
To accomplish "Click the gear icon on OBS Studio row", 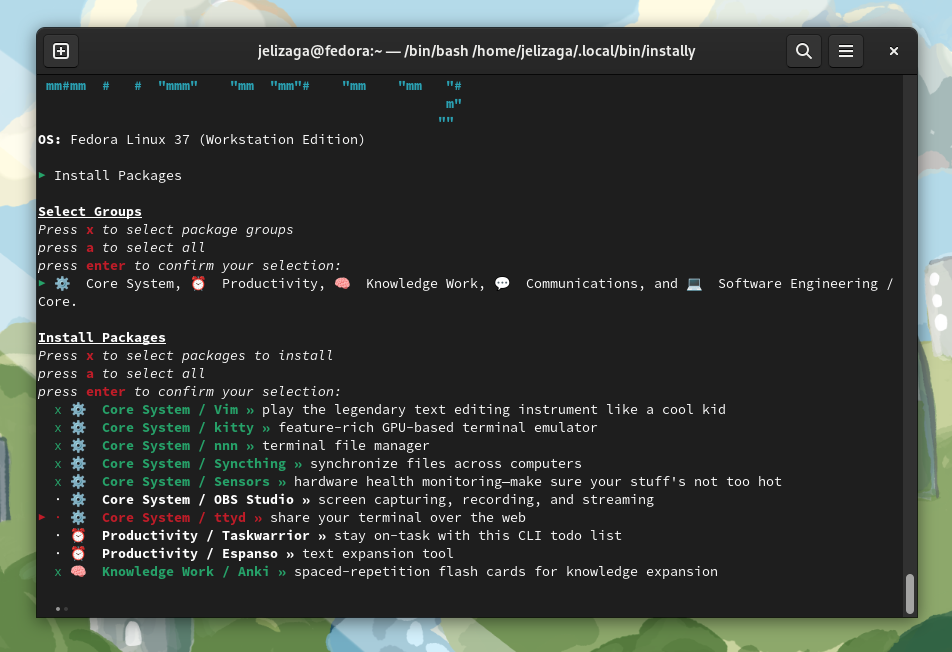I will point(78,500).
